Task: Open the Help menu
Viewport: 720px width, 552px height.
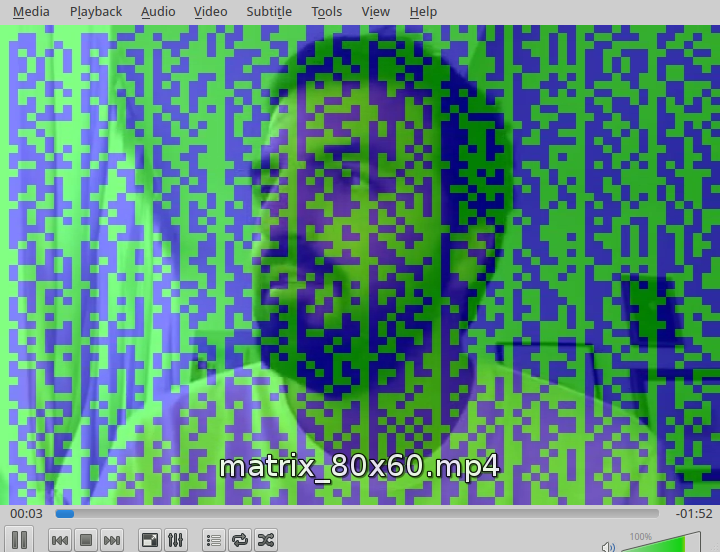Action: (x=423, y=11)
